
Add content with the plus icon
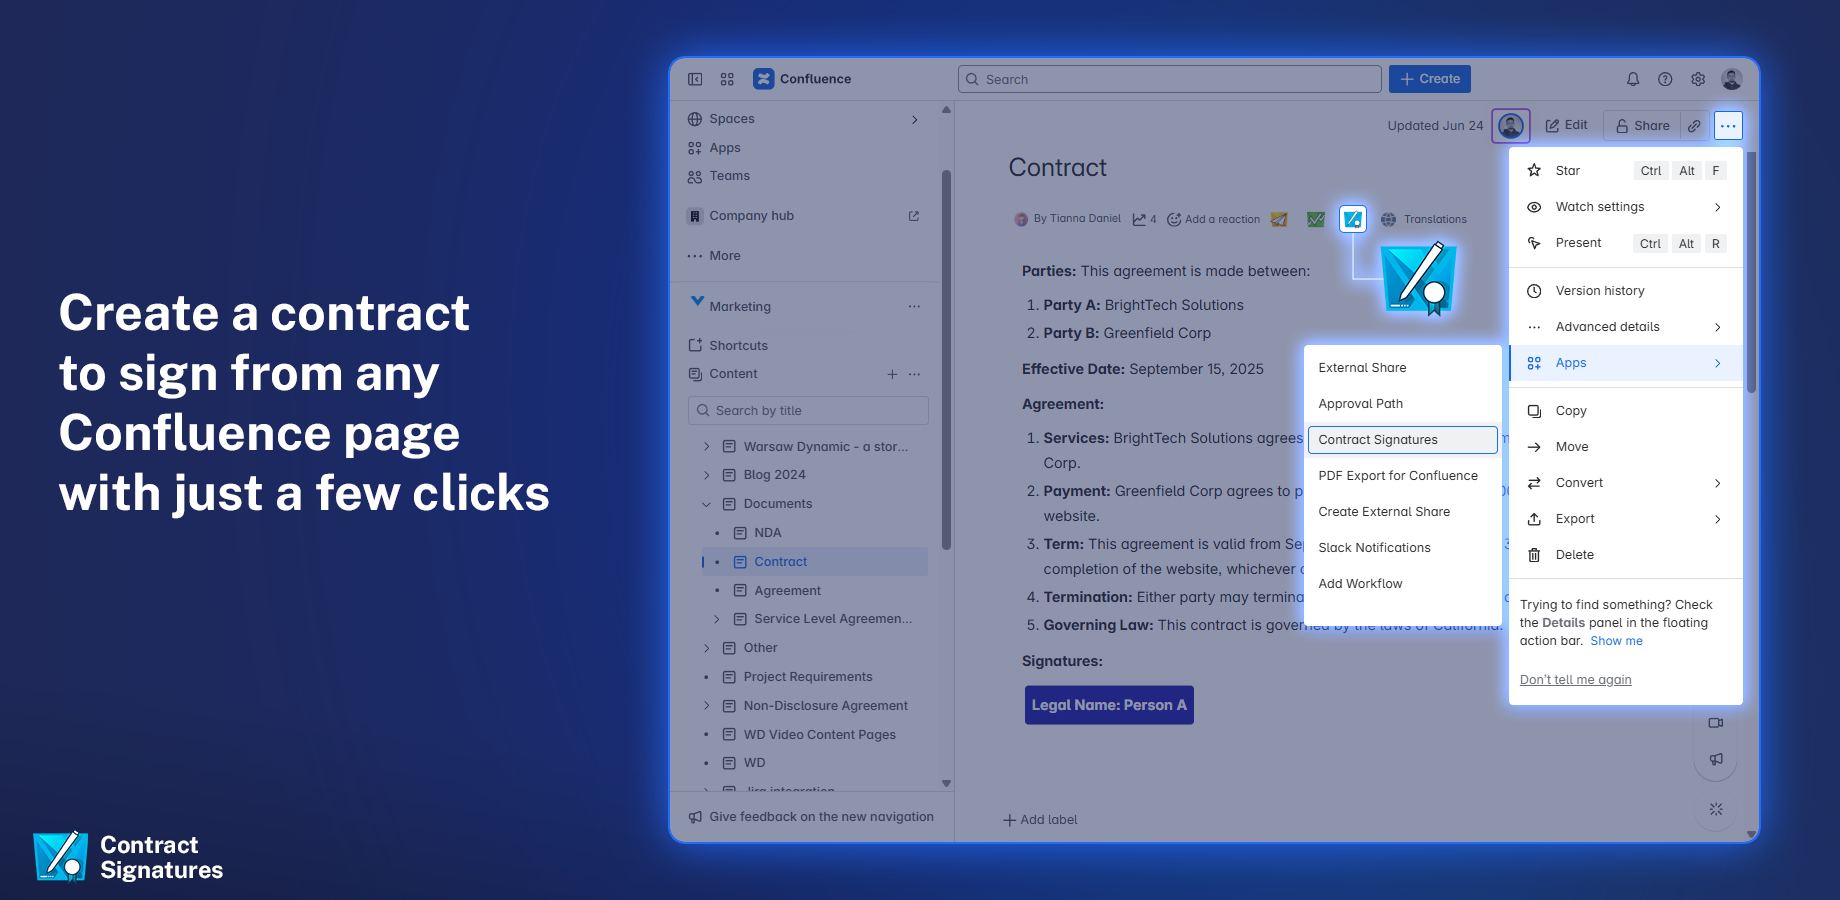892,374
